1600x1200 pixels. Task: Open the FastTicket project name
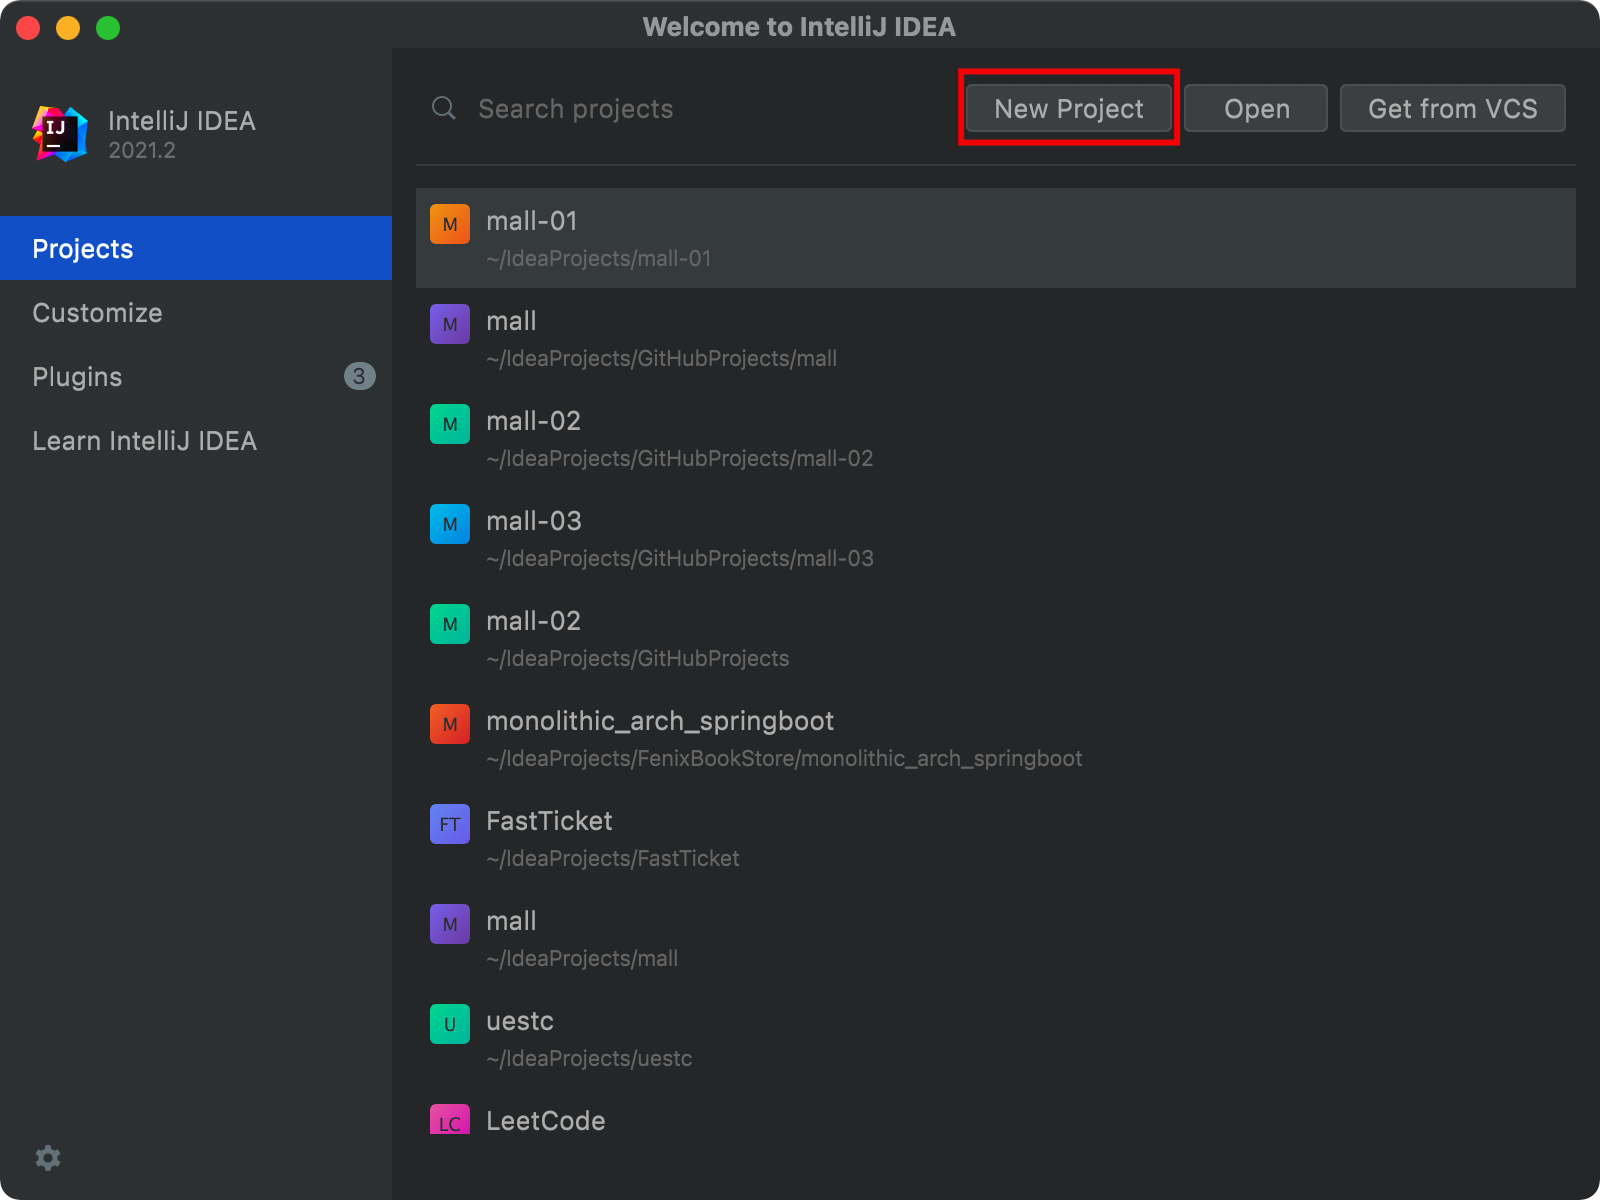(x=549, y=821)
